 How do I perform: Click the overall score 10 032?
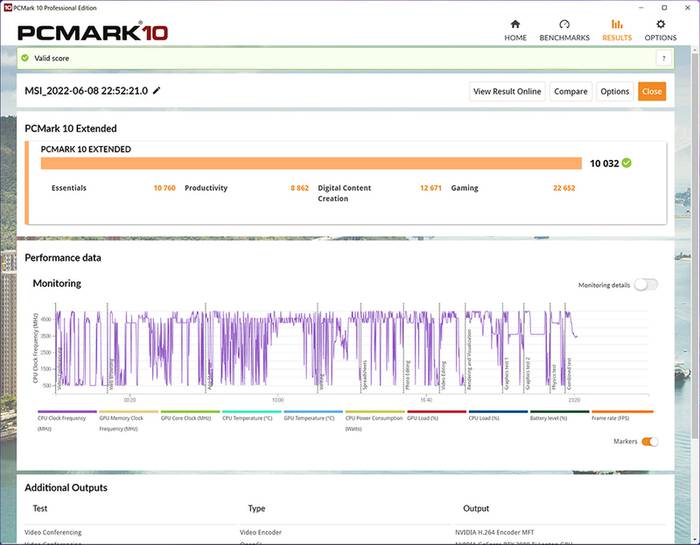click(x=604, y=163)
